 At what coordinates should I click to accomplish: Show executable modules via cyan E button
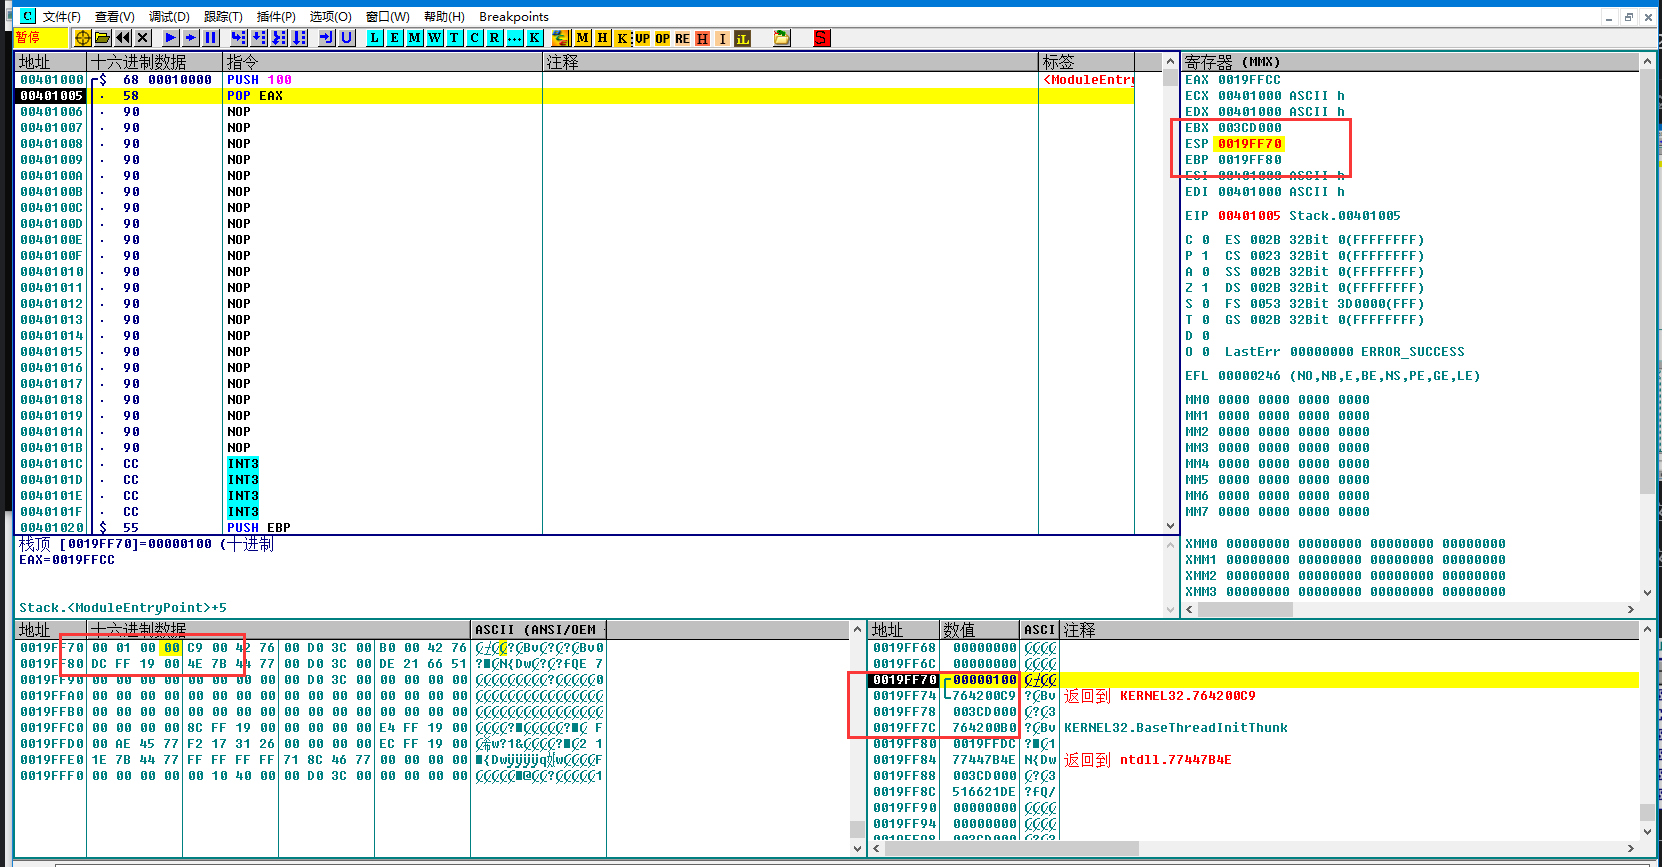click(395, 38)
